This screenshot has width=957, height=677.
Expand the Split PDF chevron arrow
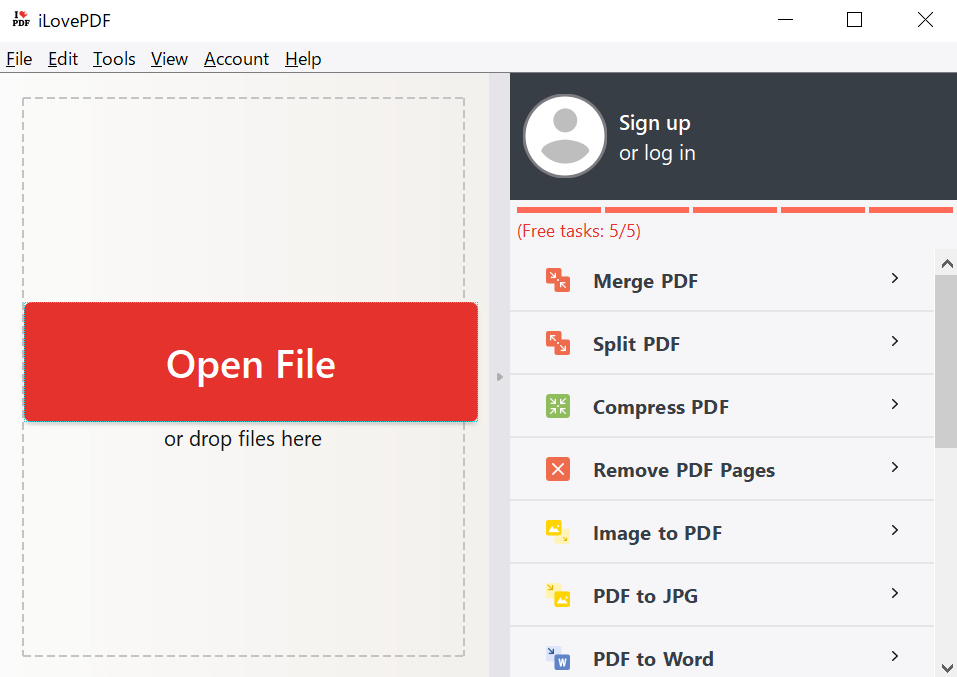[x=895, y=342]
